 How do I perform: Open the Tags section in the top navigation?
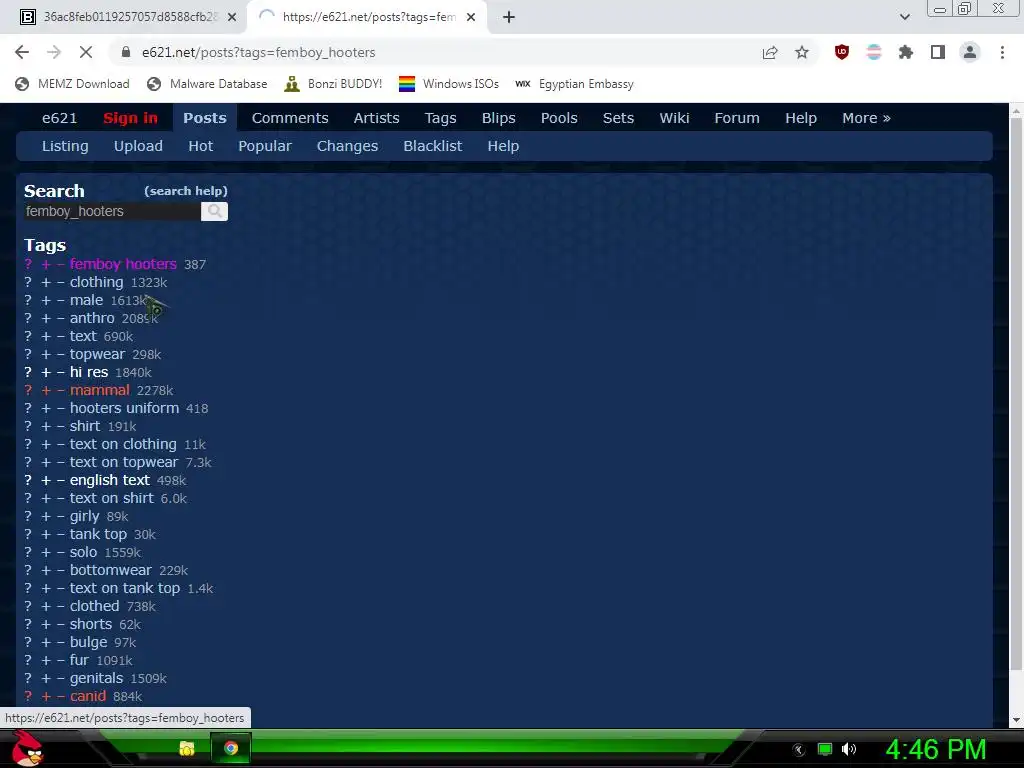click(440, 118)
